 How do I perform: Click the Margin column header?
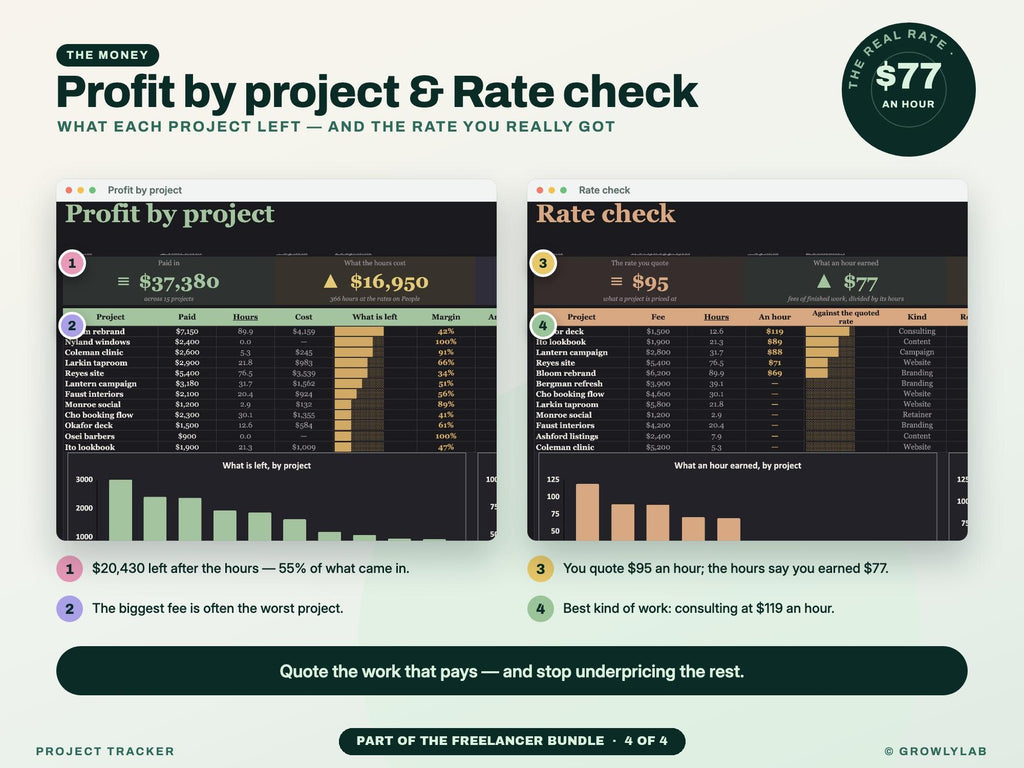click(445, 317)
